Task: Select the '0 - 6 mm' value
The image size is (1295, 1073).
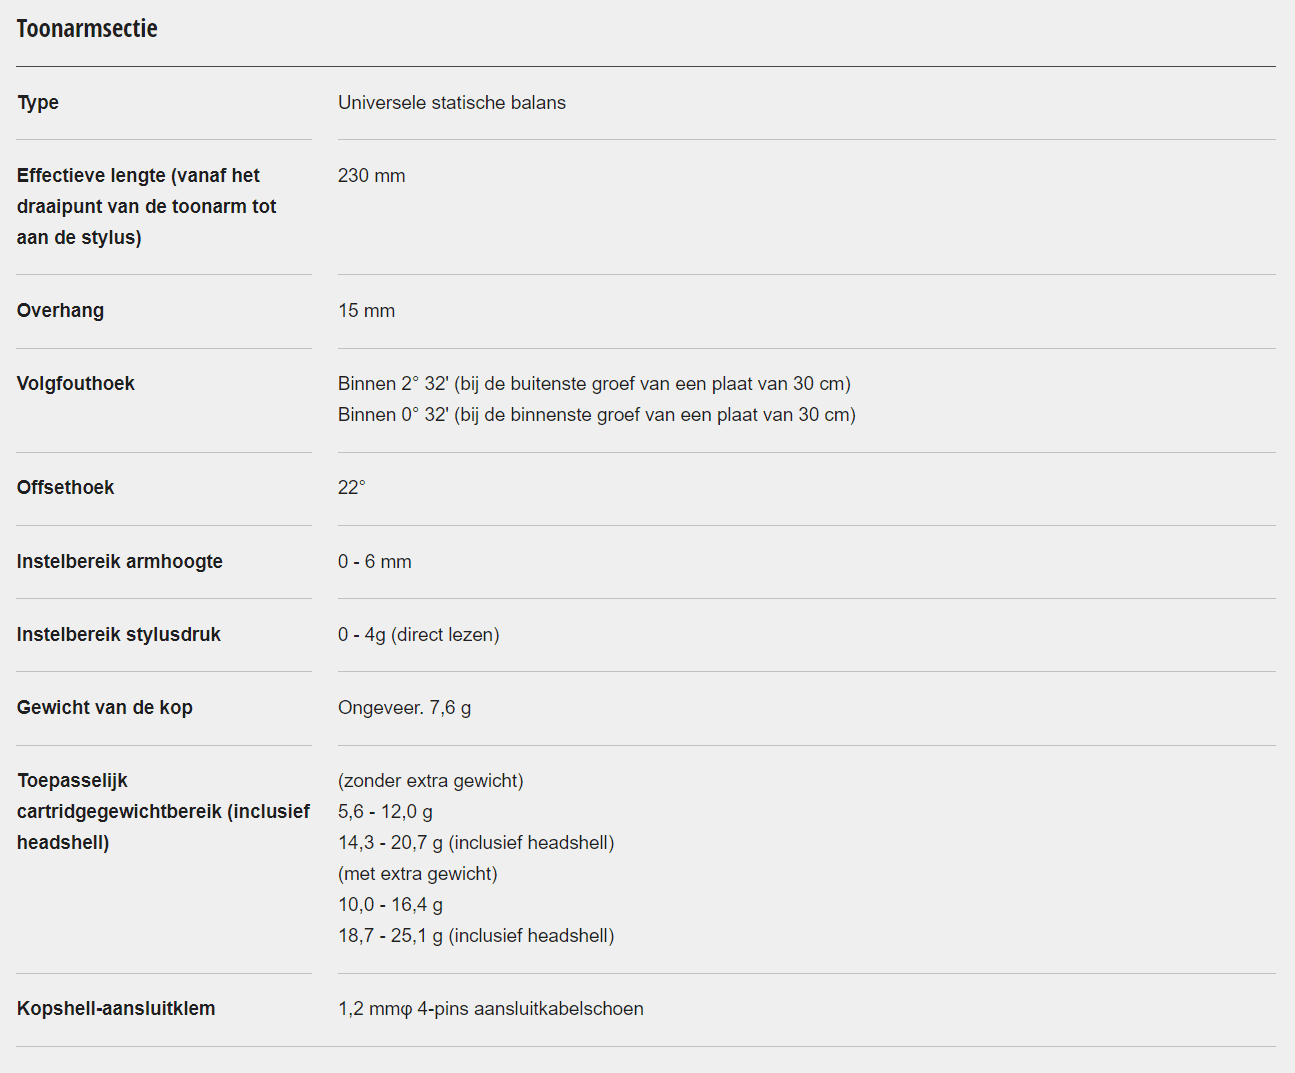Action: (x=375, y=561)
